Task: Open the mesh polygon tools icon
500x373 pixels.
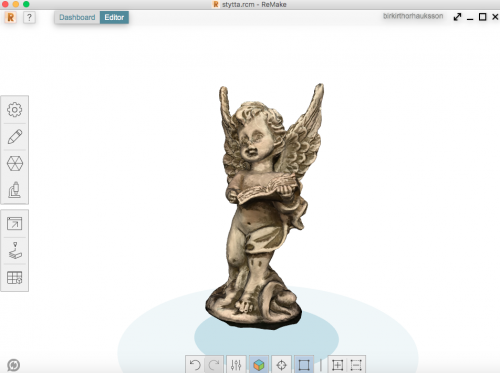Action: pyautogui.click(x=15, y=164)
